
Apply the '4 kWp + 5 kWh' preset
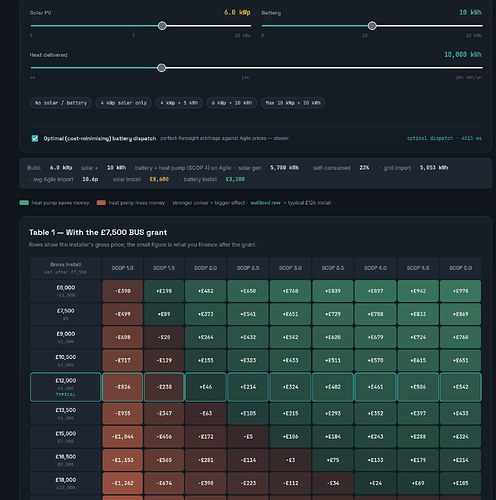point(179,103)
